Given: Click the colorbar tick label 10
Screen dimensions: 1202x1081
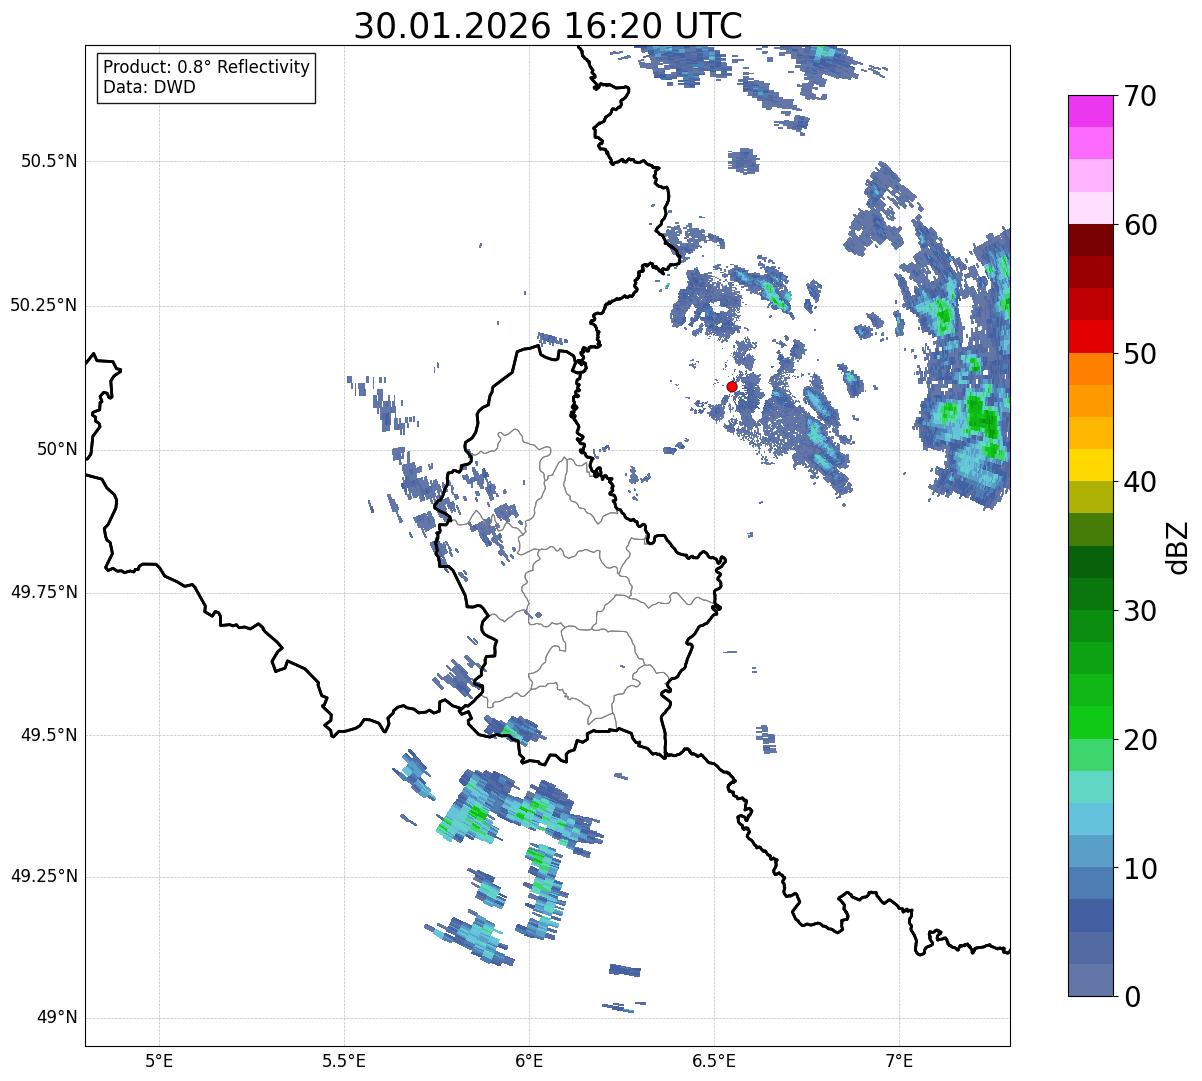Looking at the screenshot, I should click(1140, 868).
